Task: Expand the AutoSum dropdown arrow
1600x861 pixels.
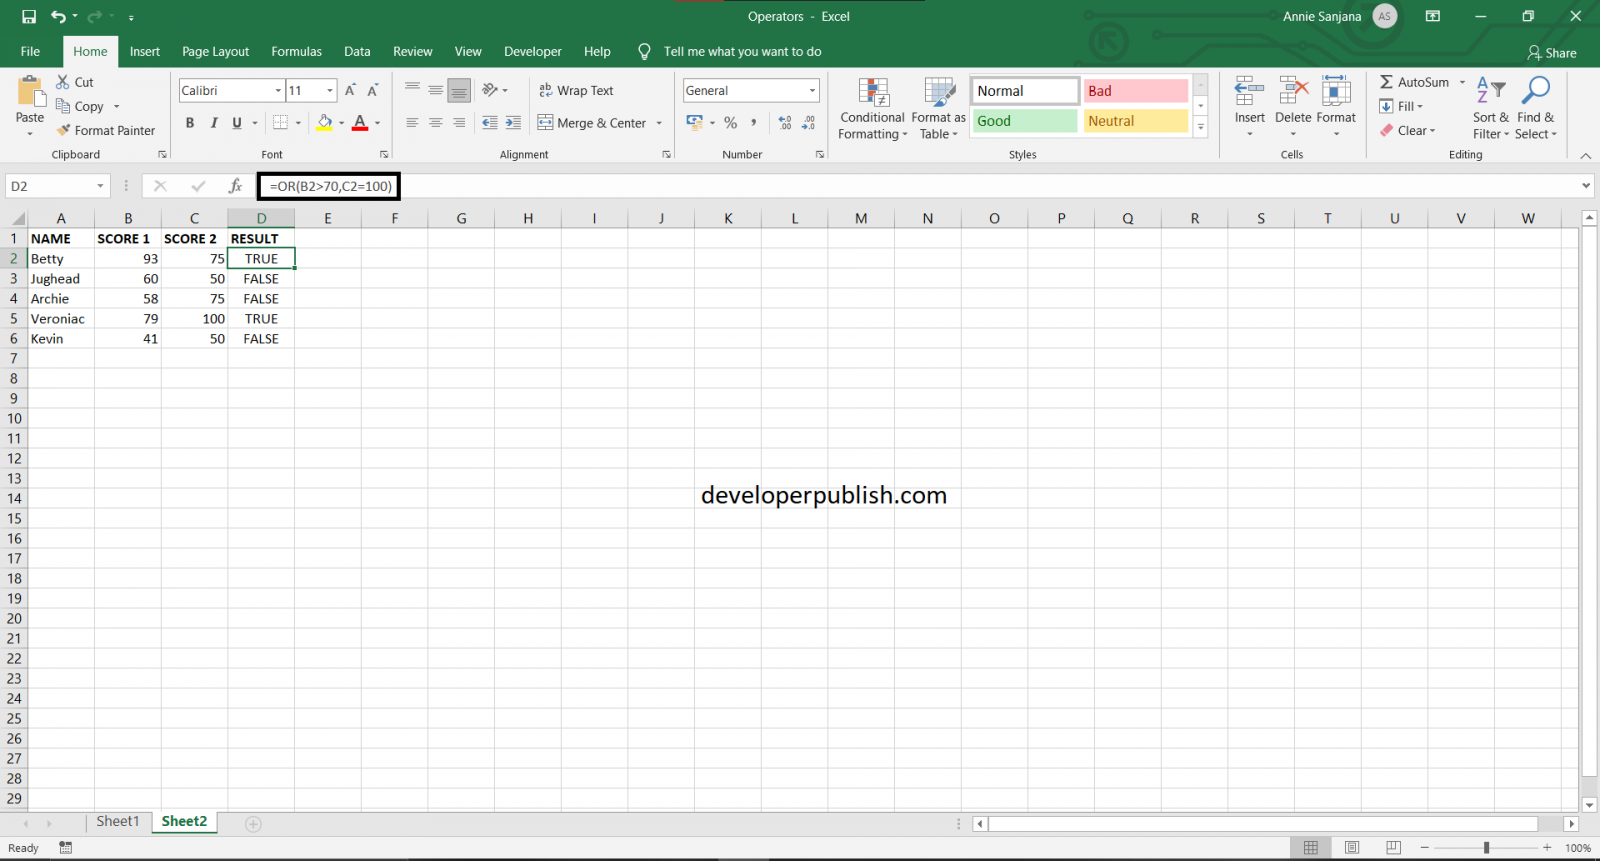Action: pyautogui.click(x=1462, y=82)
